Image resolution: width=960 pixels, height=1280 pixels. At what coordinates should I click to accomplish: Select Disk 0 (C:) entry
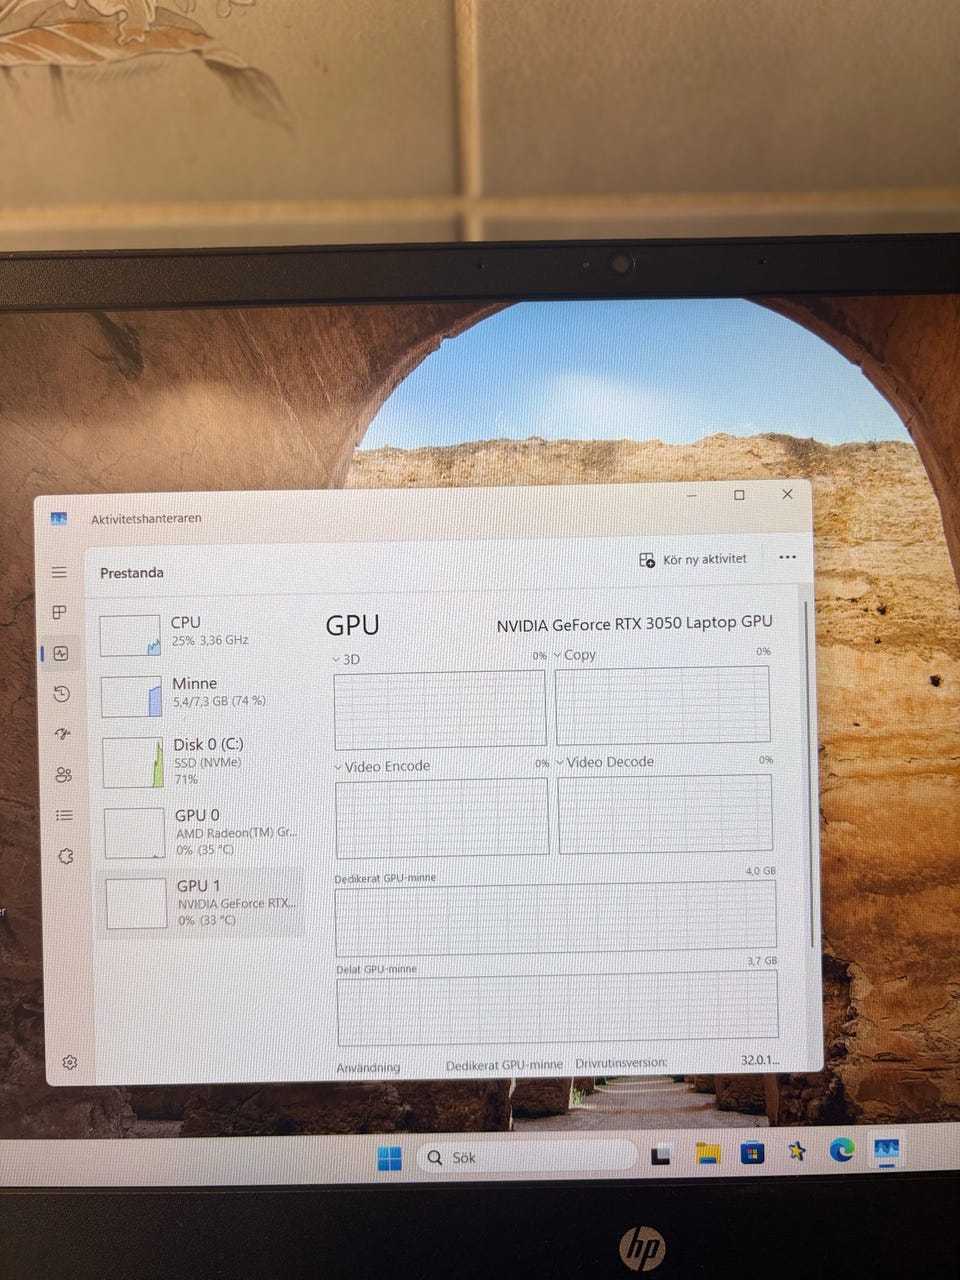200,762
